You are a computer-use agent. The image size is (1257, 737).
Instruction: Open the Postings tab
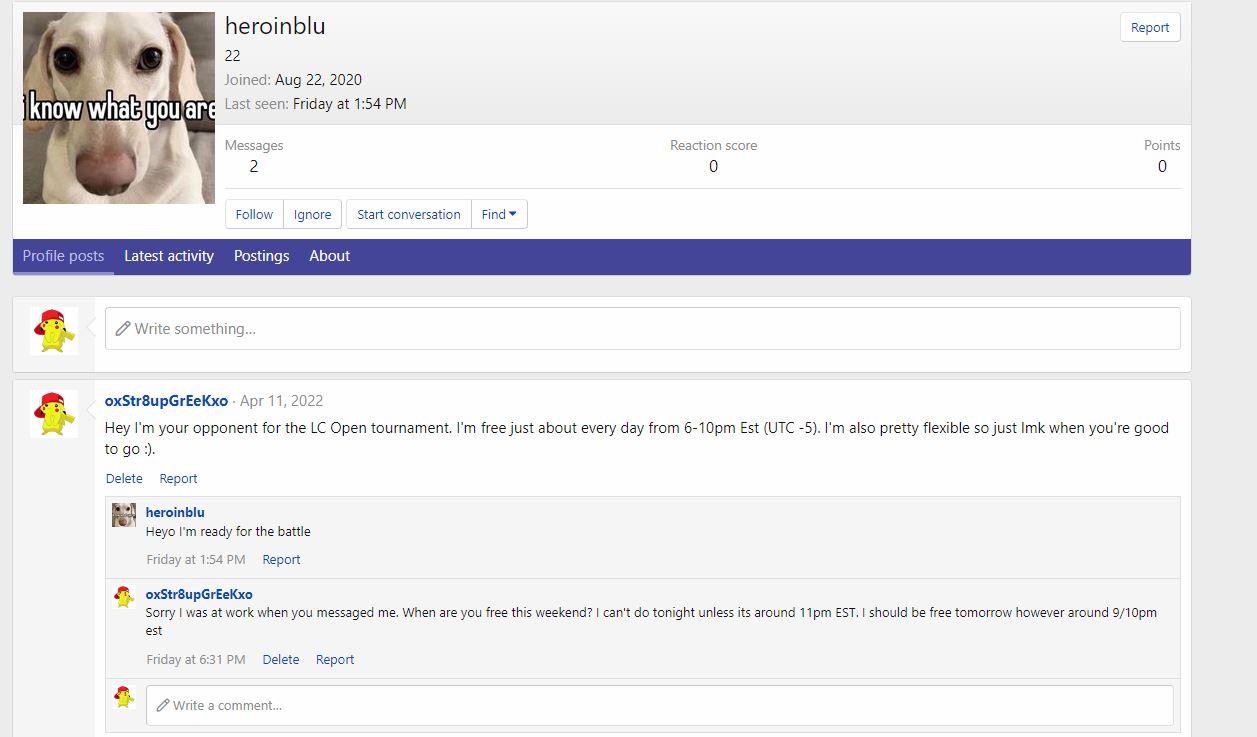pos(261,256)
